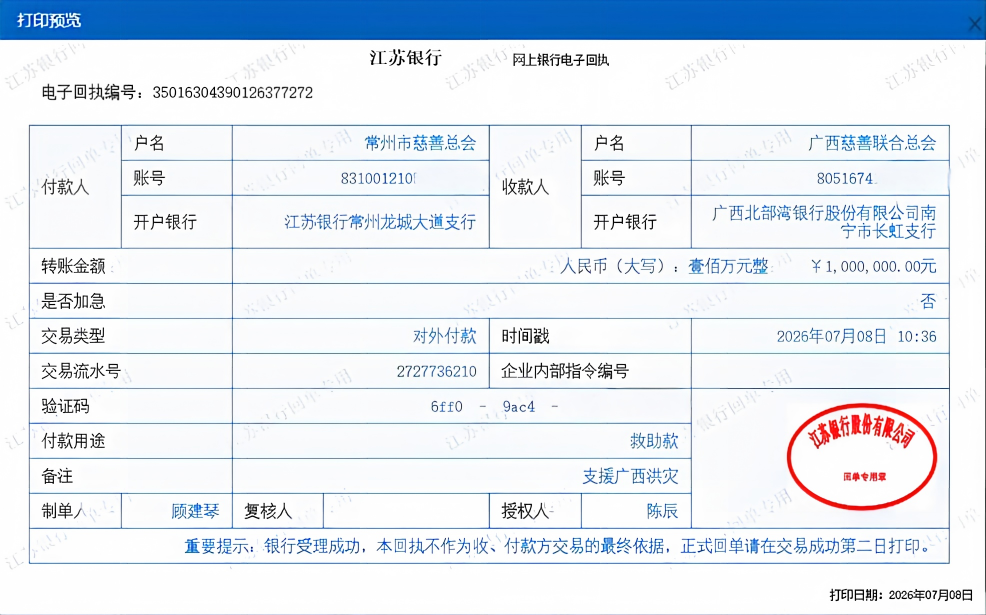Screen dimensions: 986x615
Task: Click the 付款用途 label
Action: click(x=73, y=441)
